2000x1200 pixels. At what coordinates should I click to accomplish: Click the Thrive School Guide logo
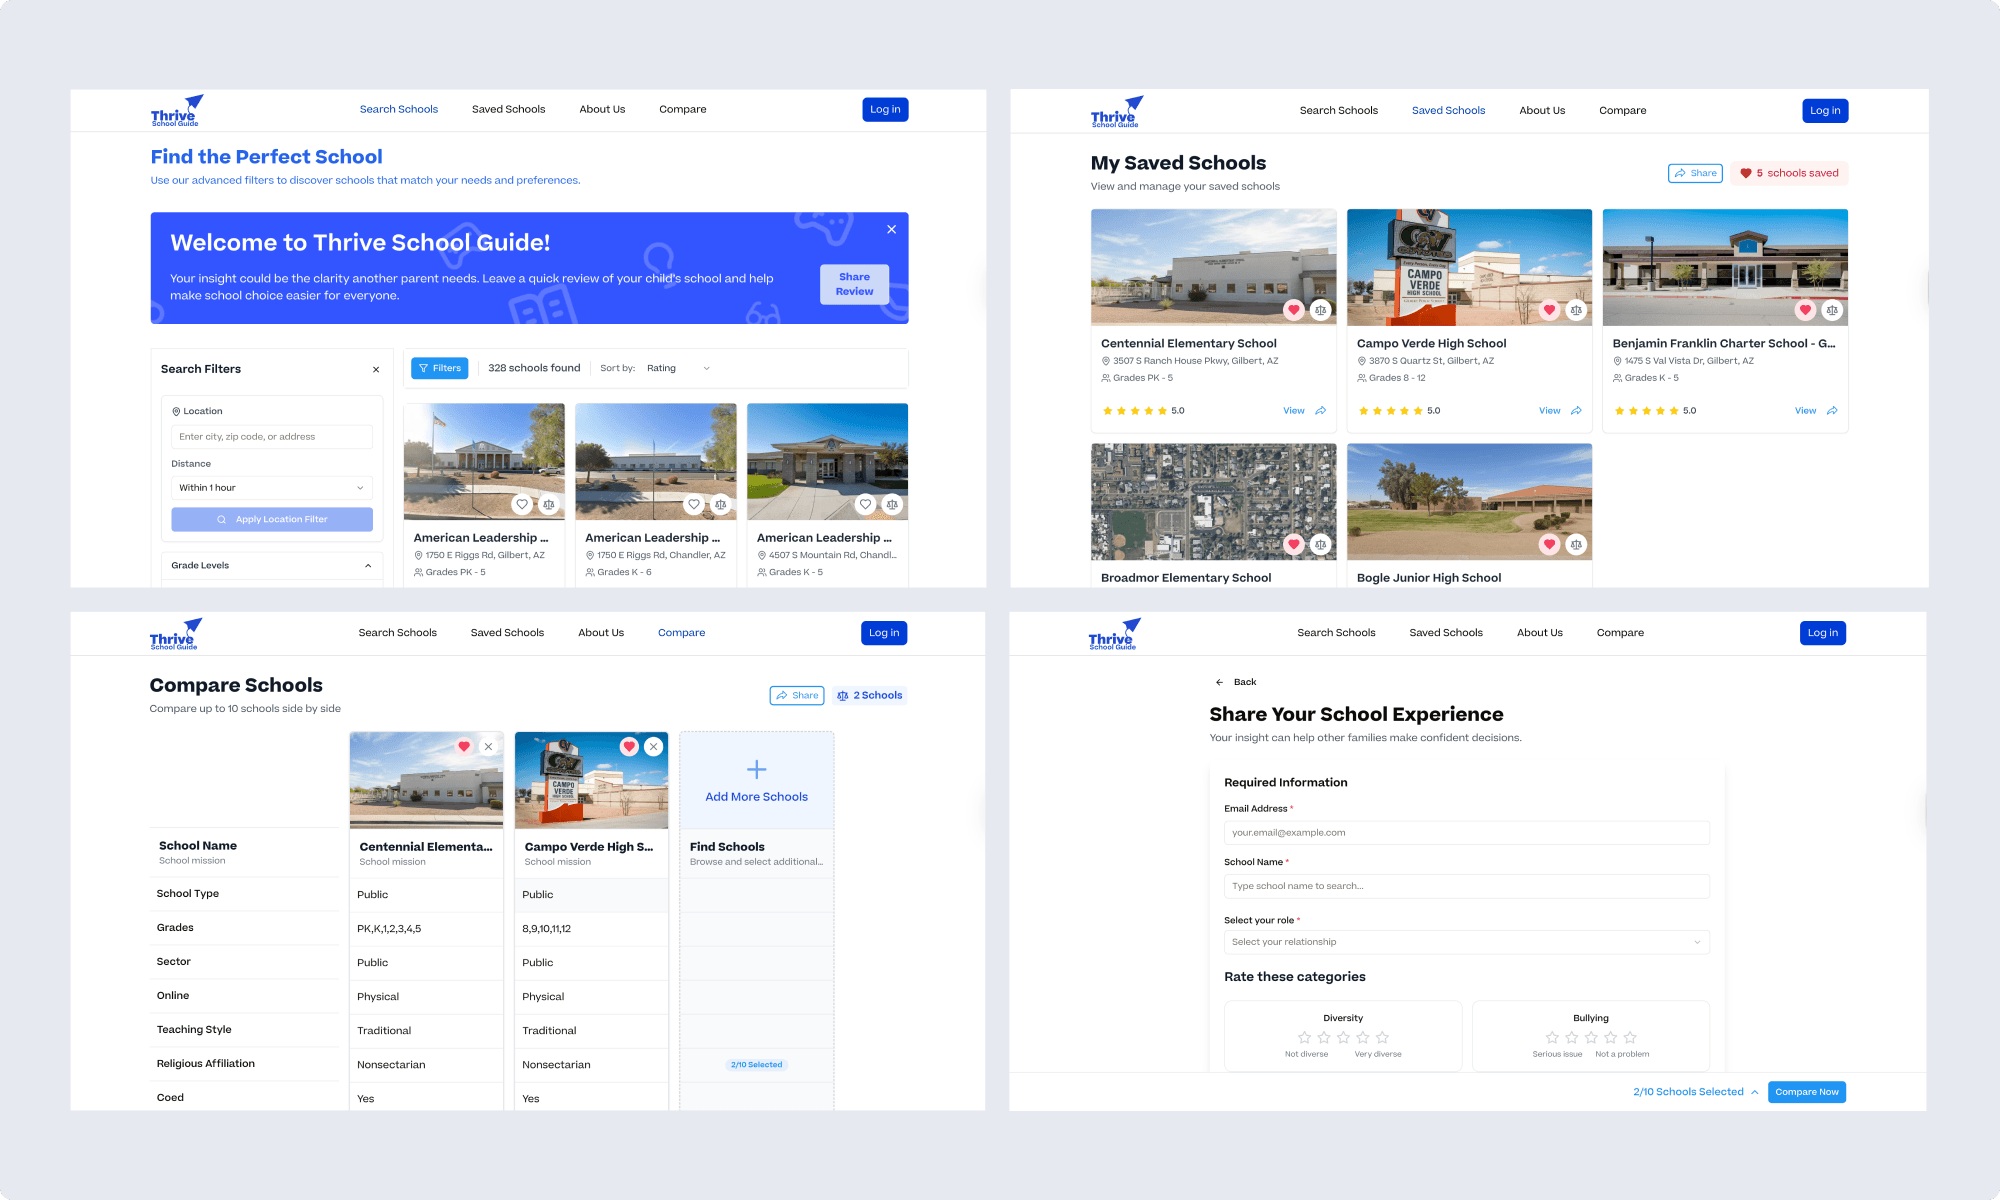176,110
